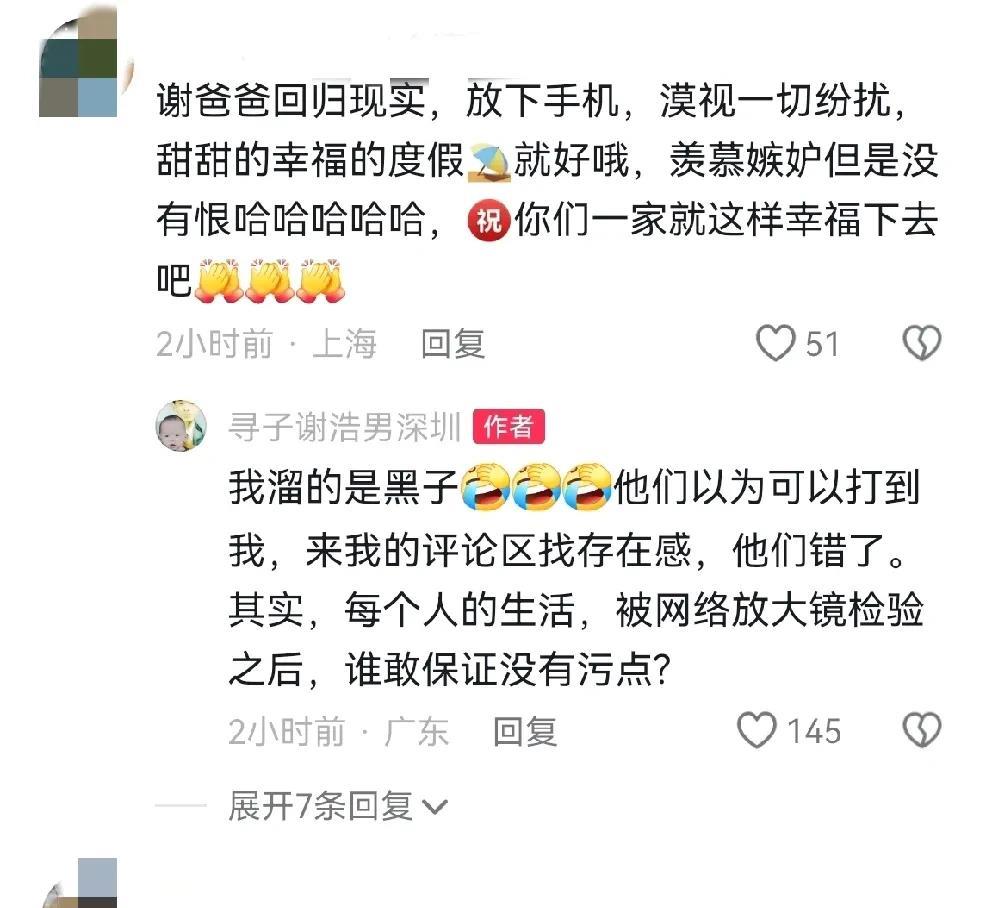
Task: Click the beach umbrella emoji in comment
Action: [x=488, y=163]
